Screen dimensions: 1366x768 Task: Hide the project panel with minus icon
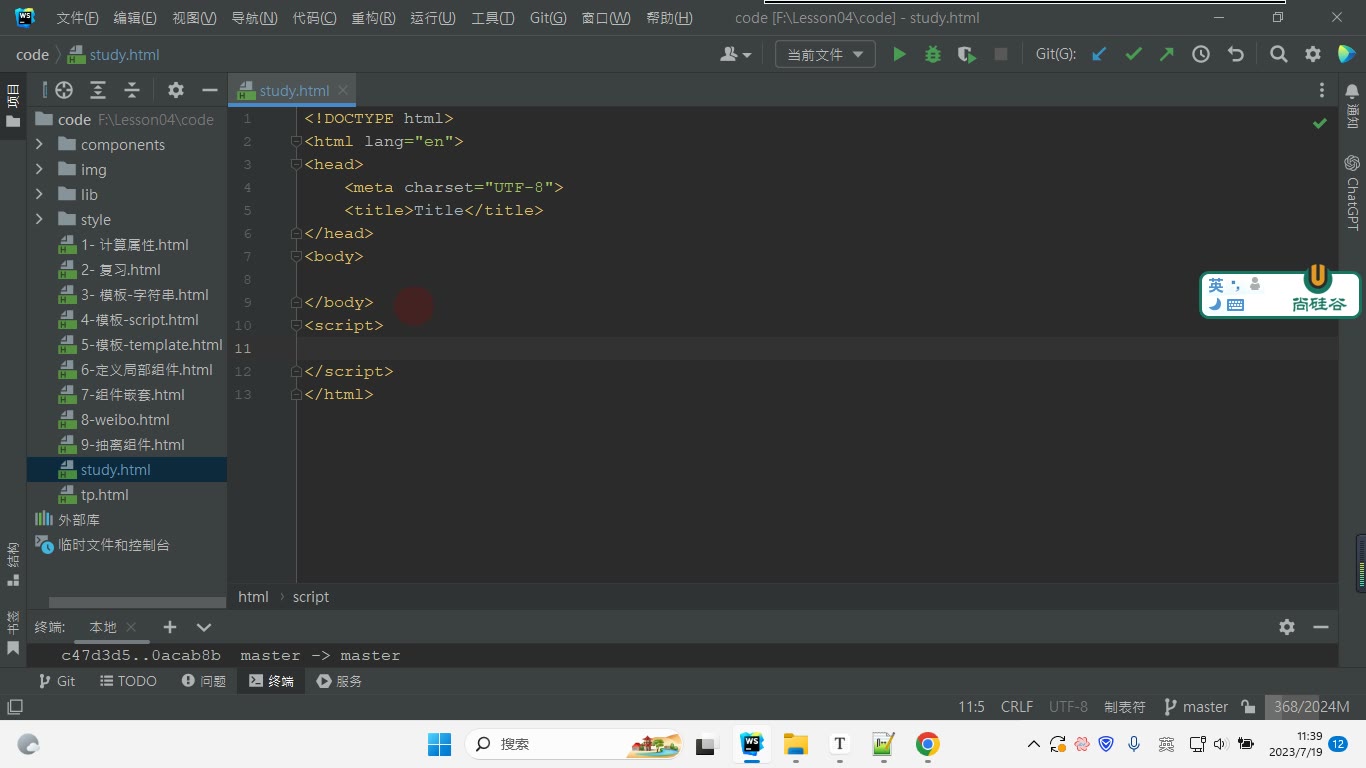210,90
